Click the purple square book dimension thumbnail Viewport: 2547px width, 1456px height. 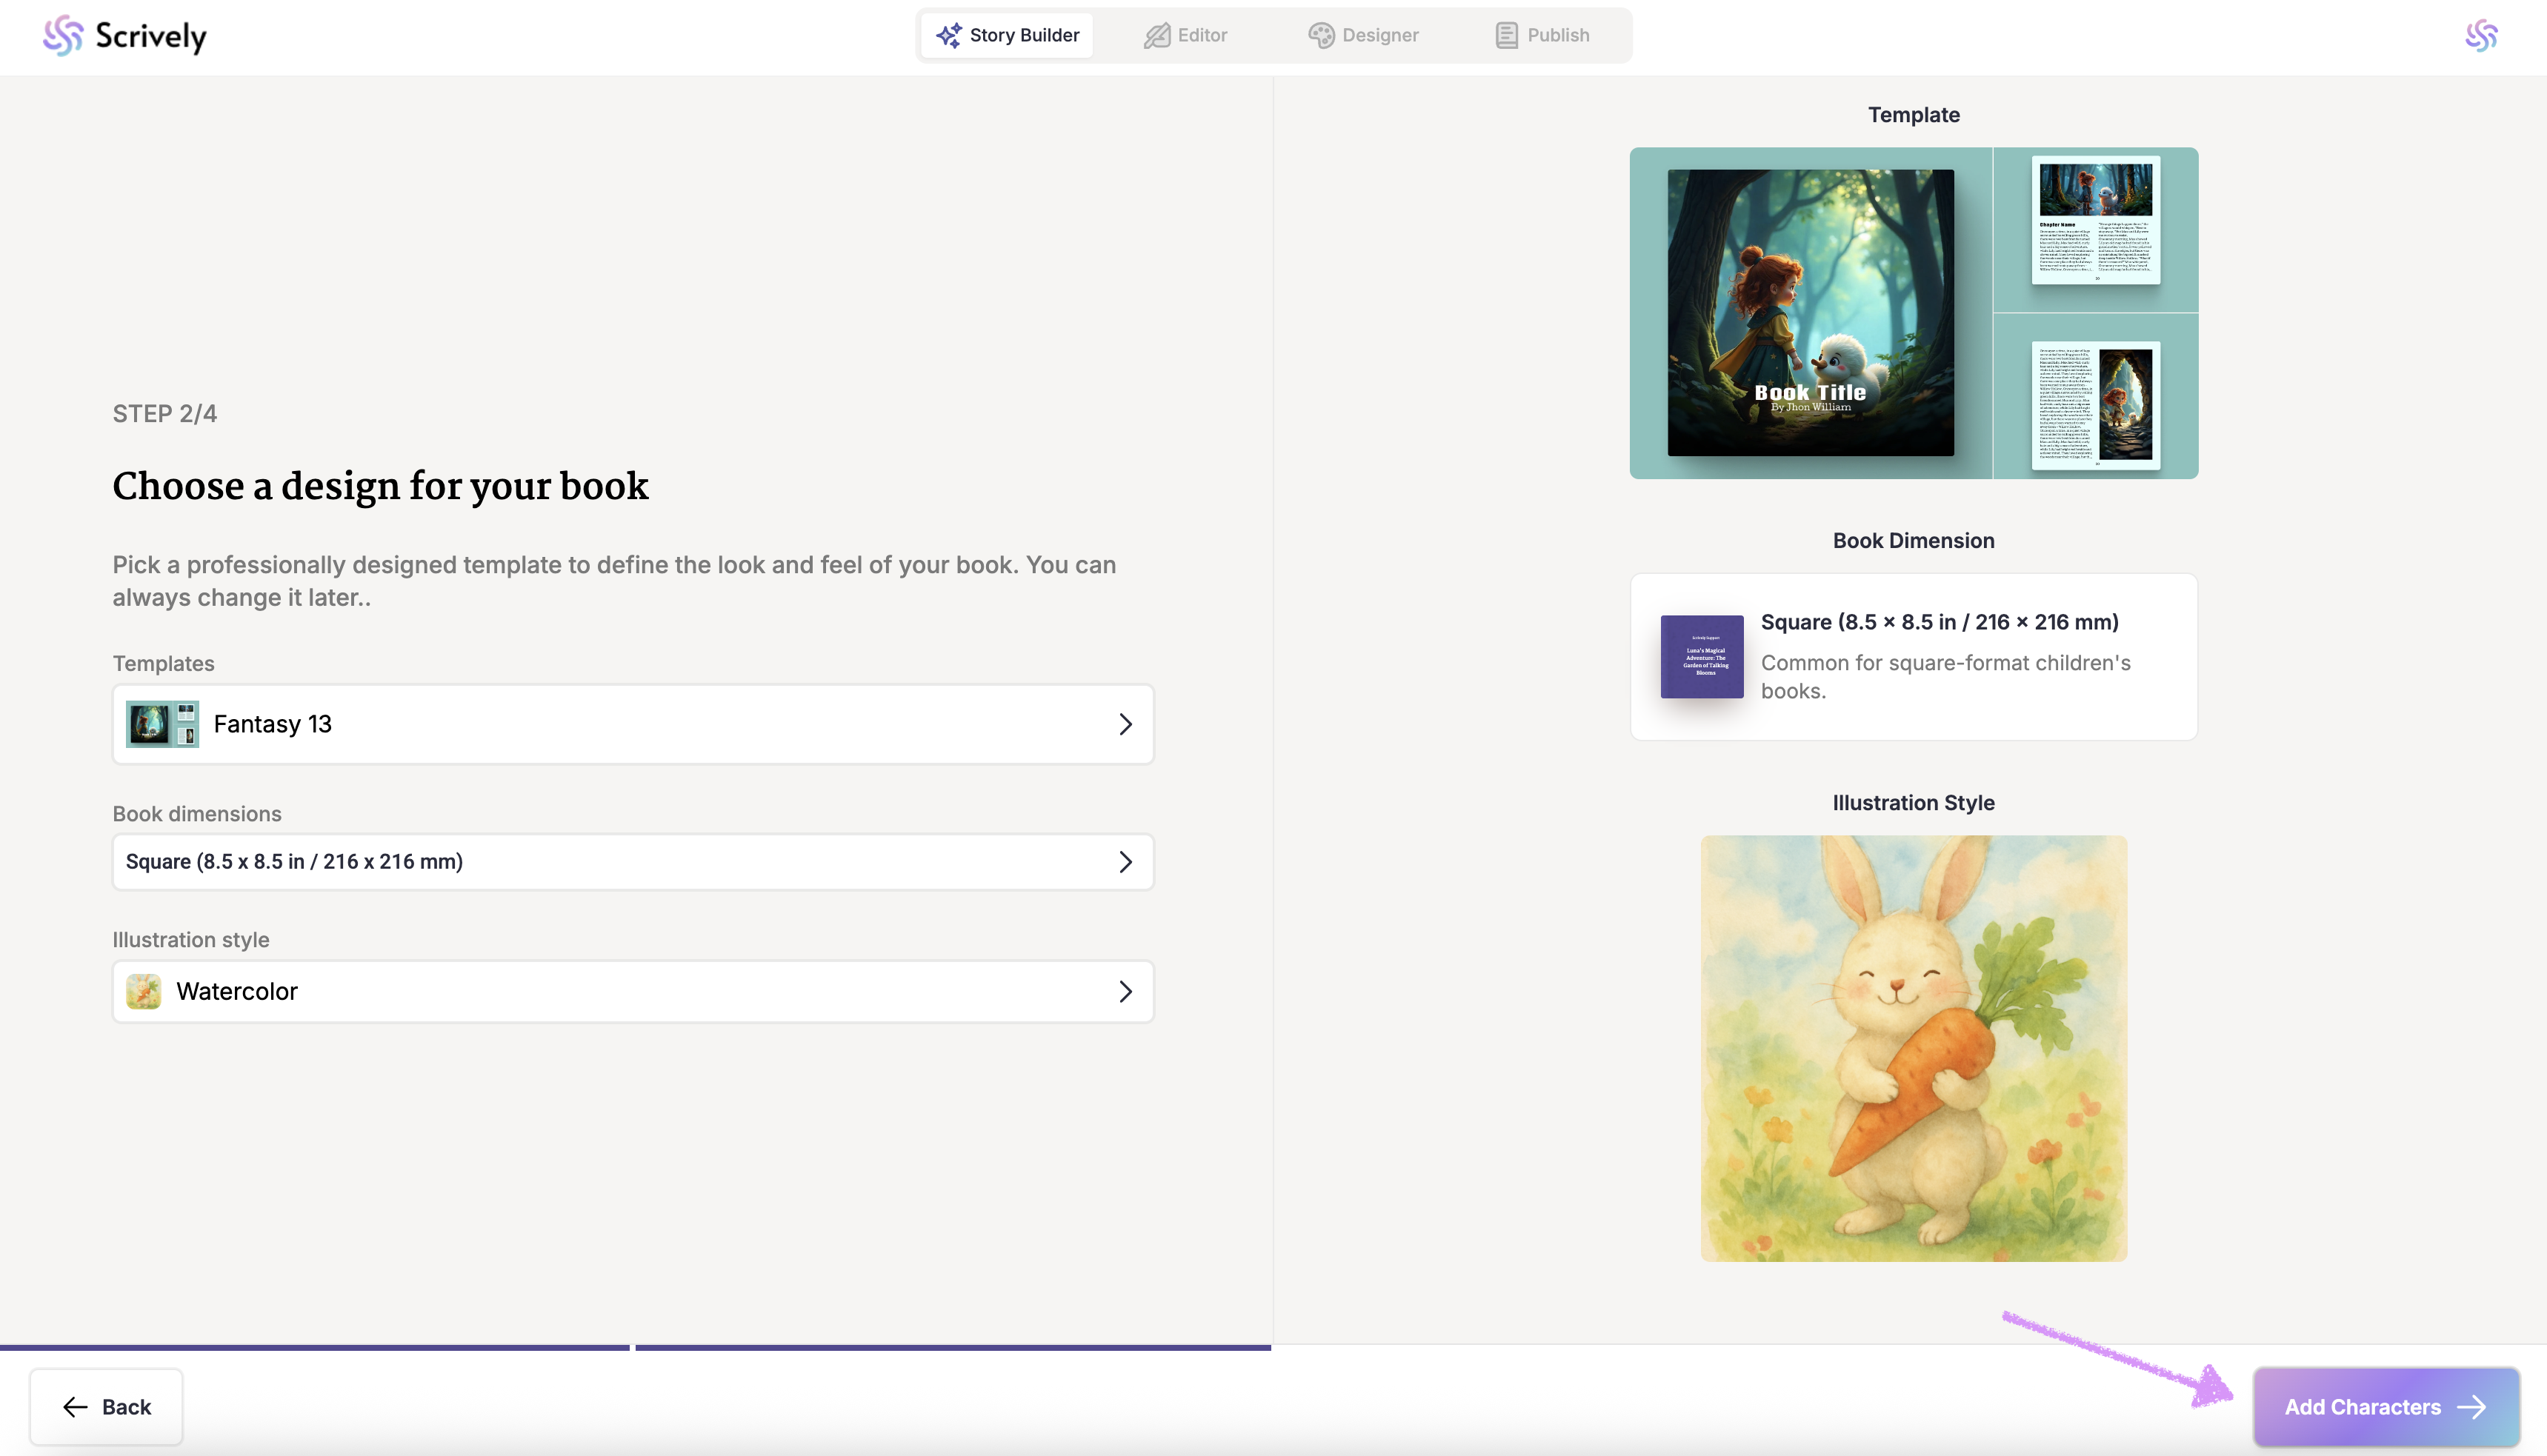click(x=1702, y=656)
